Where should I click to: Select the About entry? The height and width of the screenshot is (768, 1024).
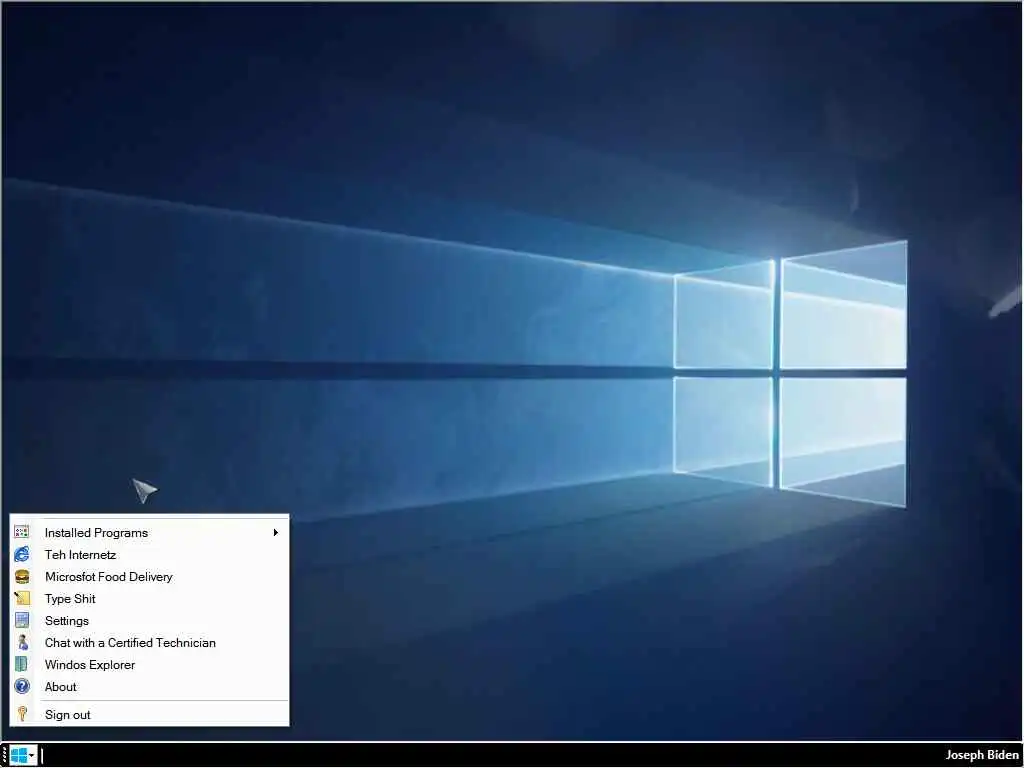coord(150,686)
